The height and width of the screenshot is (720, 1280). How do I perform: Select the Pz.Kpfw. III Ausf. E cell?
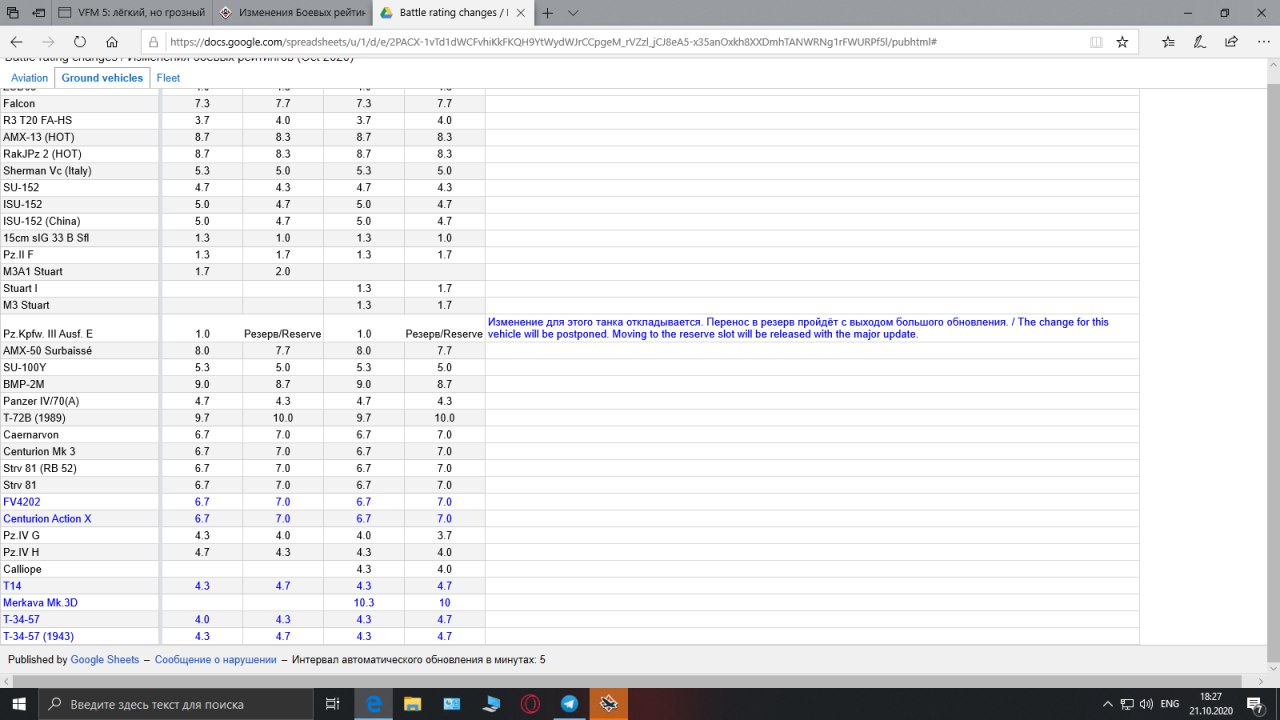point(79,328)
